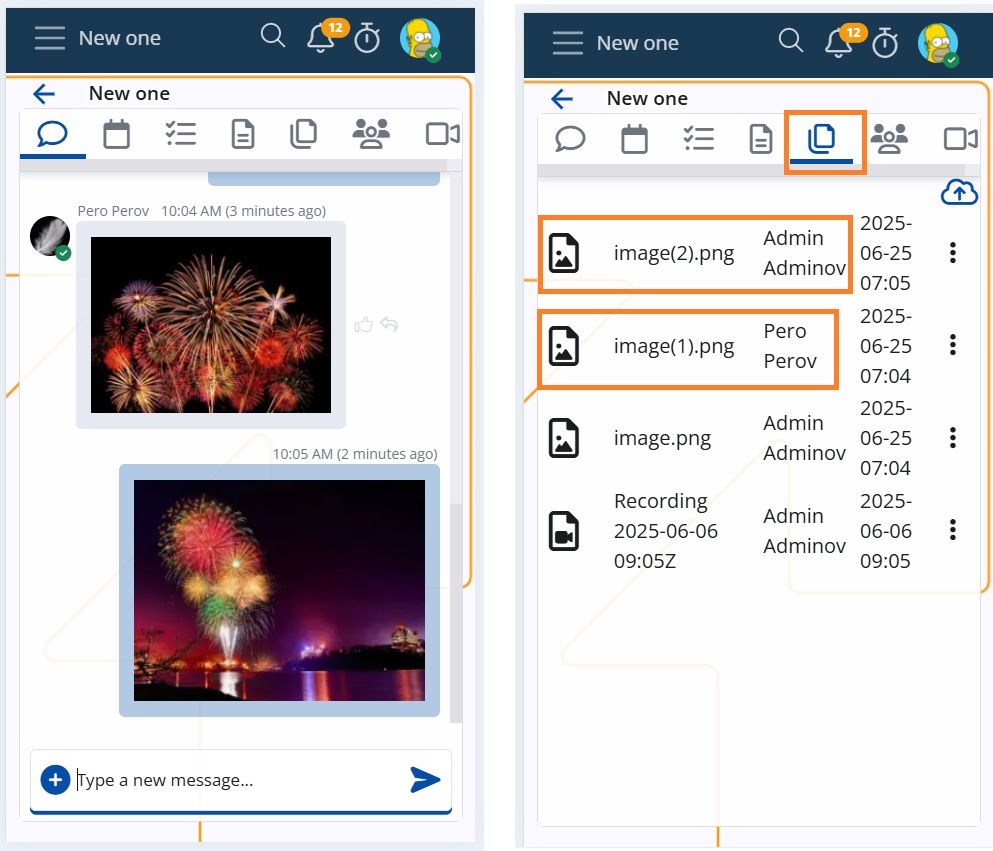This screenshot has height=851, width=993.
Task: Click blue plus attachment button
Action: [55, 779]
